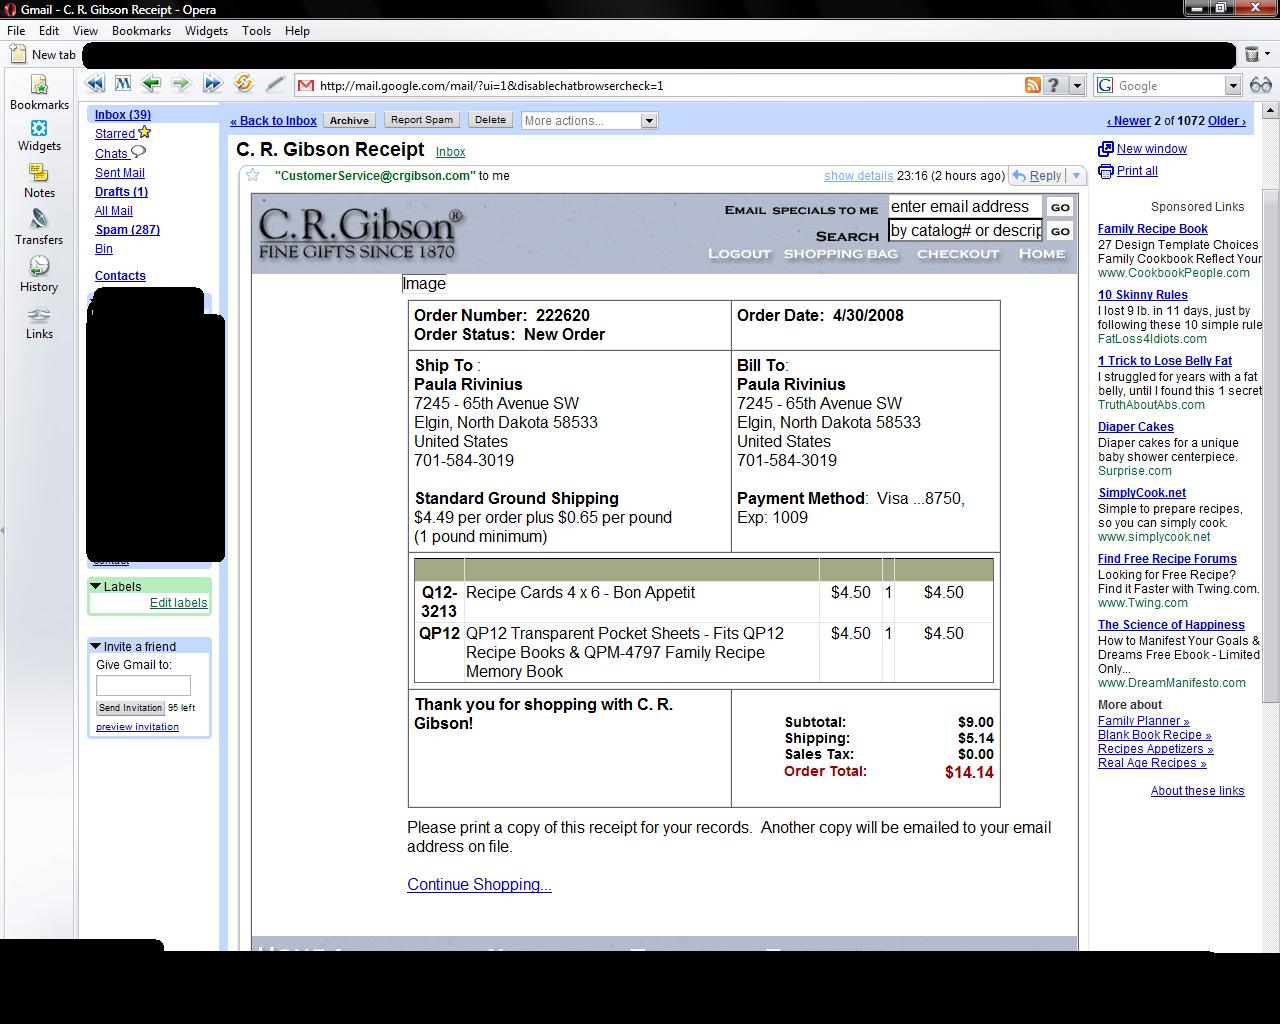
Task: Star this message with the star toggle
Action: click(x=252, y=175)
